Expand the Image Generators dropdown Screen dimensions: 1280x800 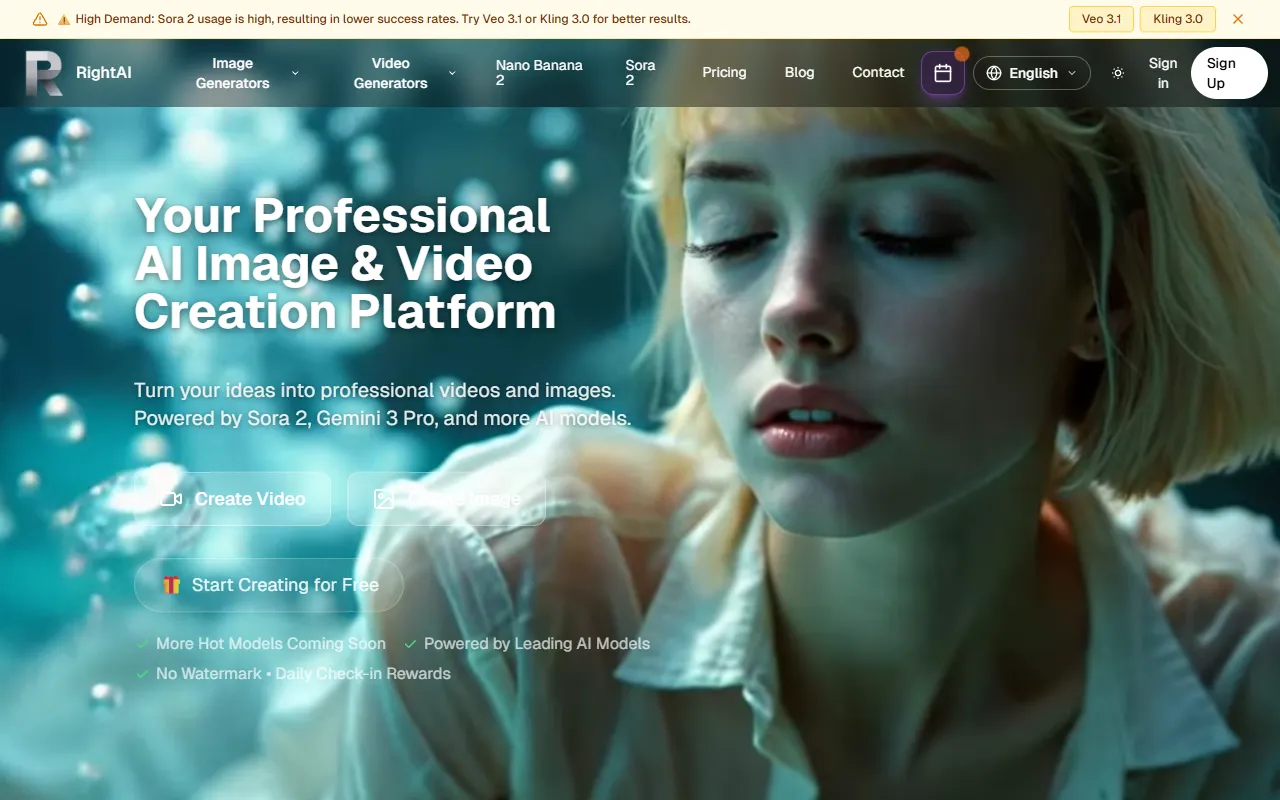coord(295,73)
